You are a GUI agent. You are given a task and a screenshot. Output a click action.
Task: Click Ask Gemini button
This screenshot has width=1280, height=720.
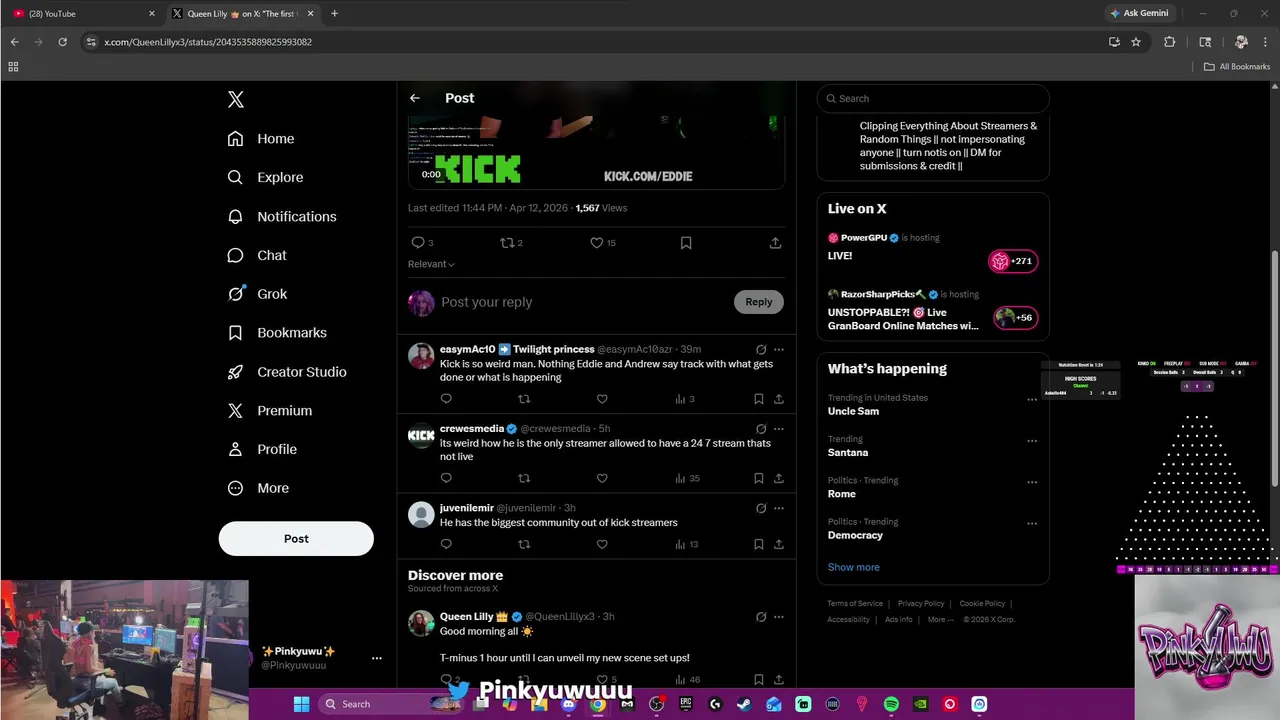[1139, 13]
